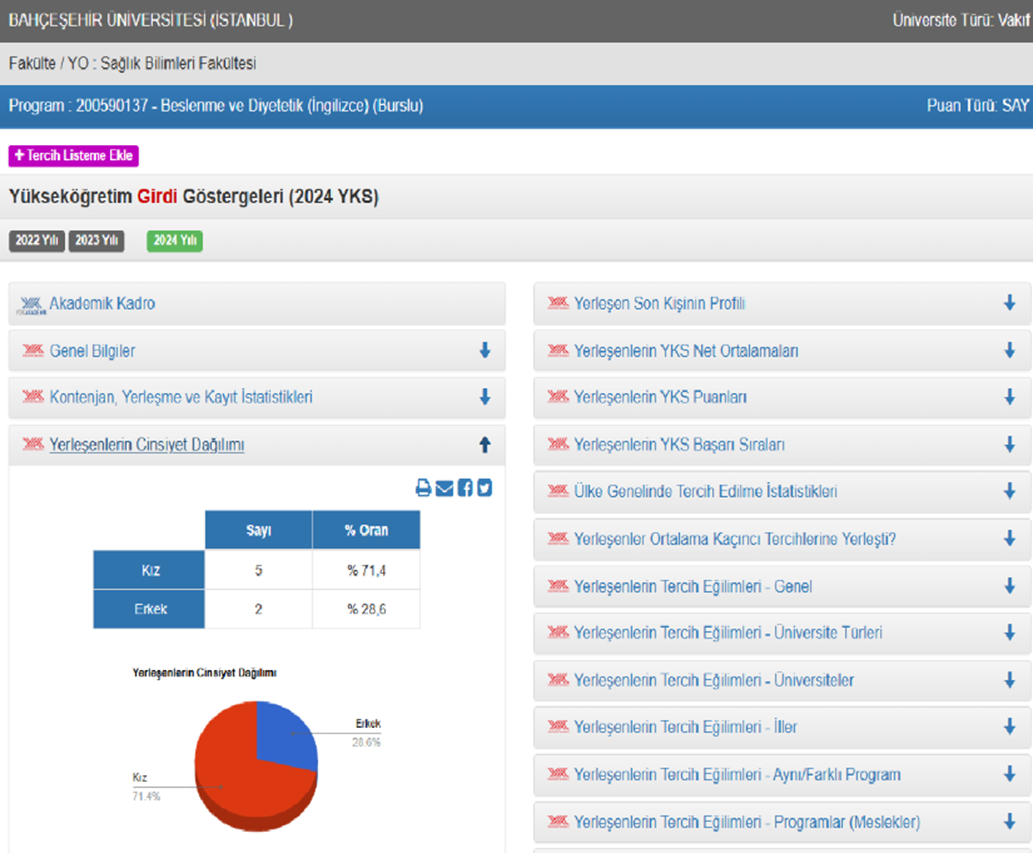Click the logo icon beside Yerleşen Son Kişinin Profili
Image resolution: width=1033 pixels, height=853 pixels.
pos(557,303)
